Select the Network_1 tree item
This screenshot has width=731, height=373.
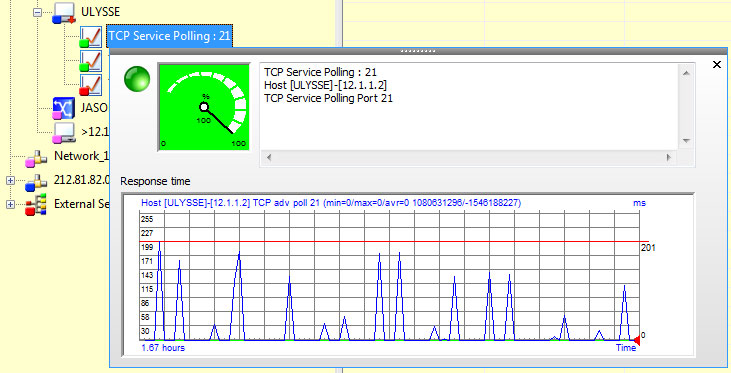[81, 156]
